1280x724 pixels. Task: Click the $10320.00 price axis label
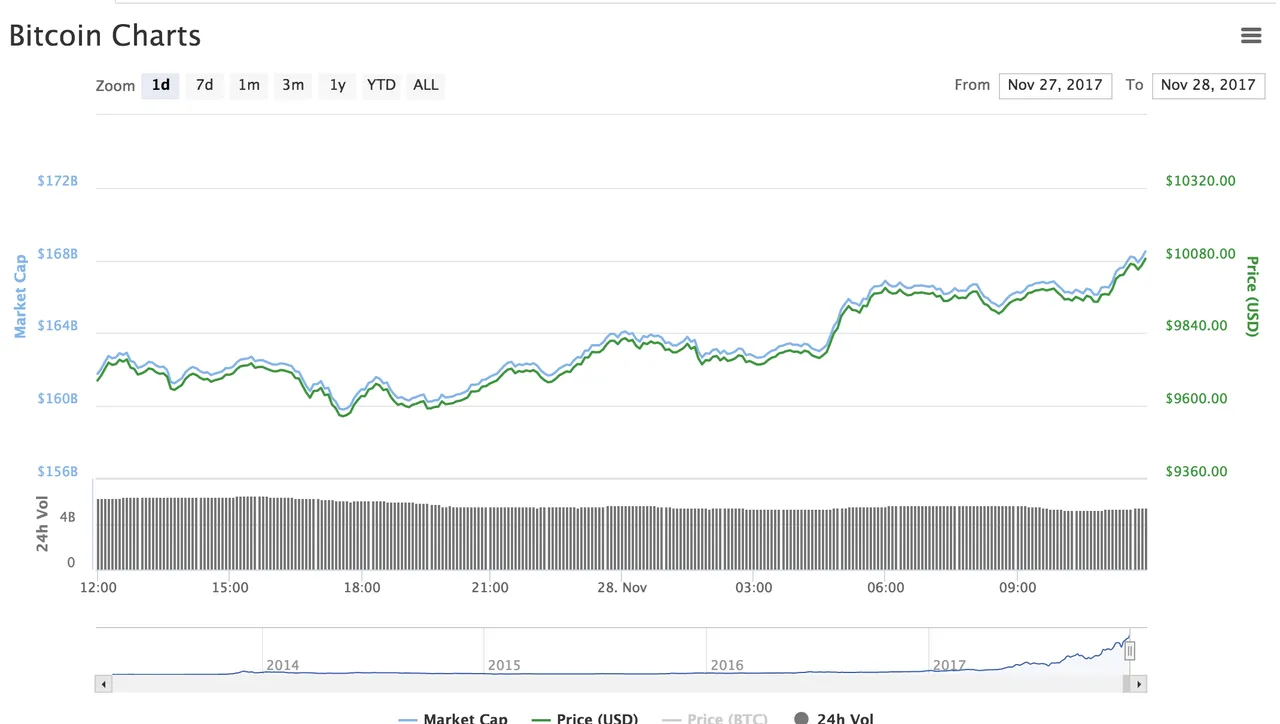[x=1201, y=181]
